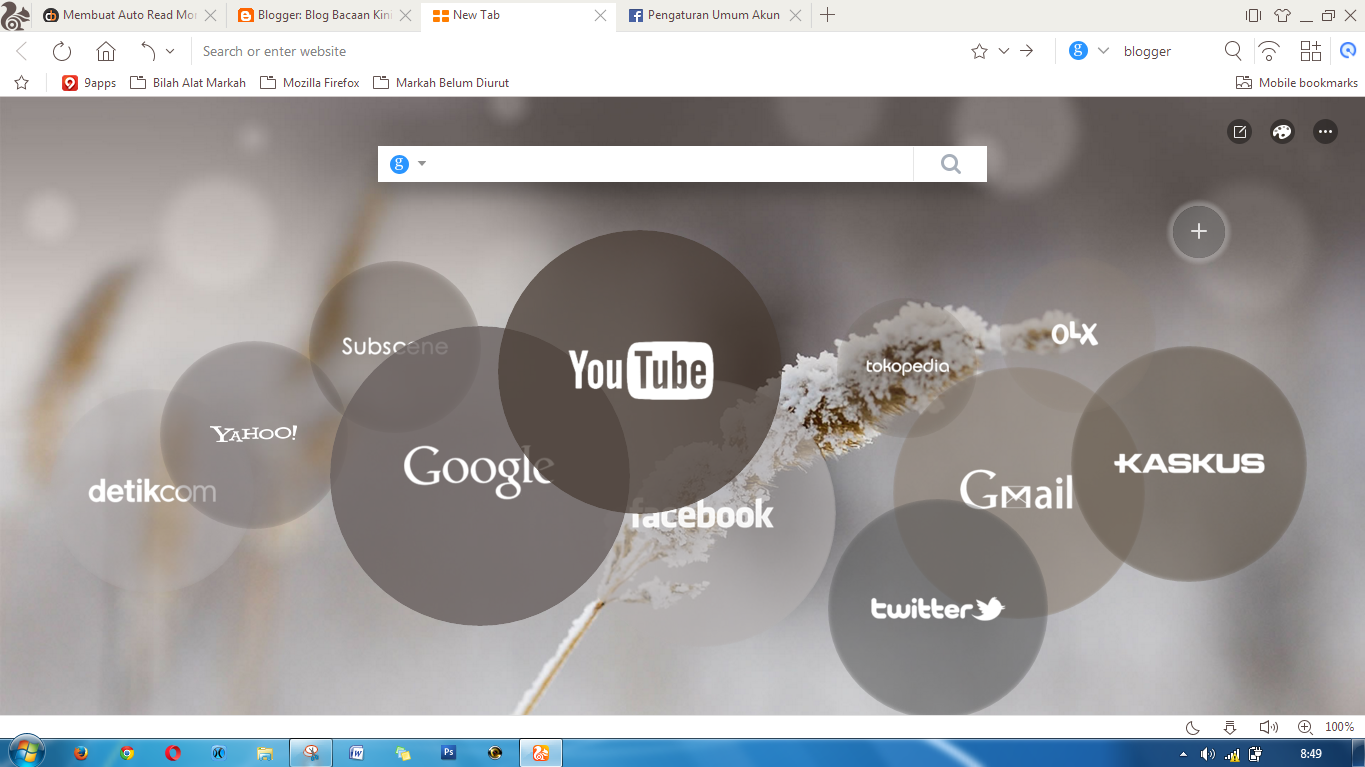Click the toolbar magnifier search icon
Image resolution: width=1365 pixels, height=767 pixels.
click(x=1233, y=51)
